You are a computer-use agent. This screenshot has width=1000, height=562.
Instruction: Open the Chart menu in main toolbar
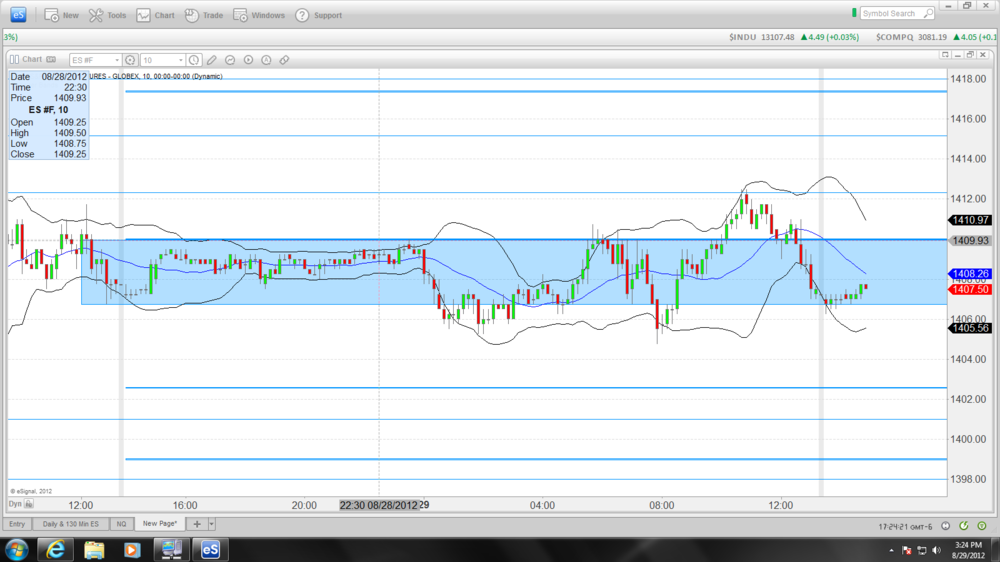(155, 15)
